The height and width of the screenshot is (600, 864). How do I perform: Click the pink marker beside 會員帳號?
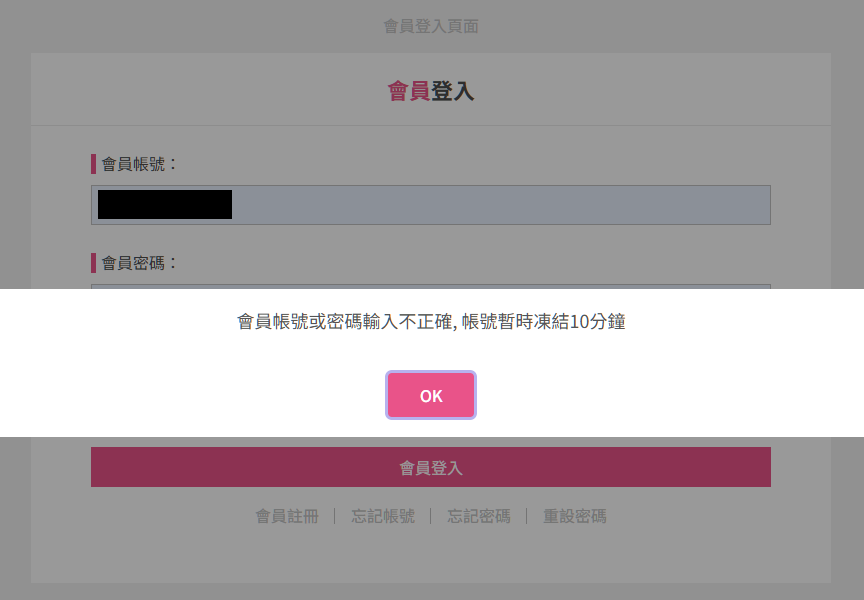pyautogui.click(x=93, y=164)
